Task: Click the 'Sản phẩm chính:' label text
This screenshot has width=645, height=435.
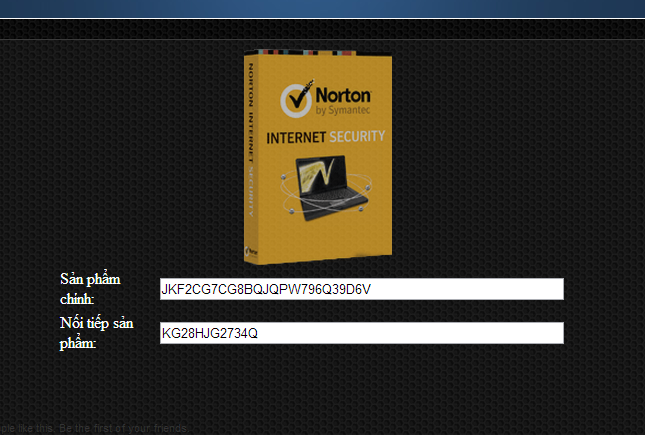Action: pos(90,289)
